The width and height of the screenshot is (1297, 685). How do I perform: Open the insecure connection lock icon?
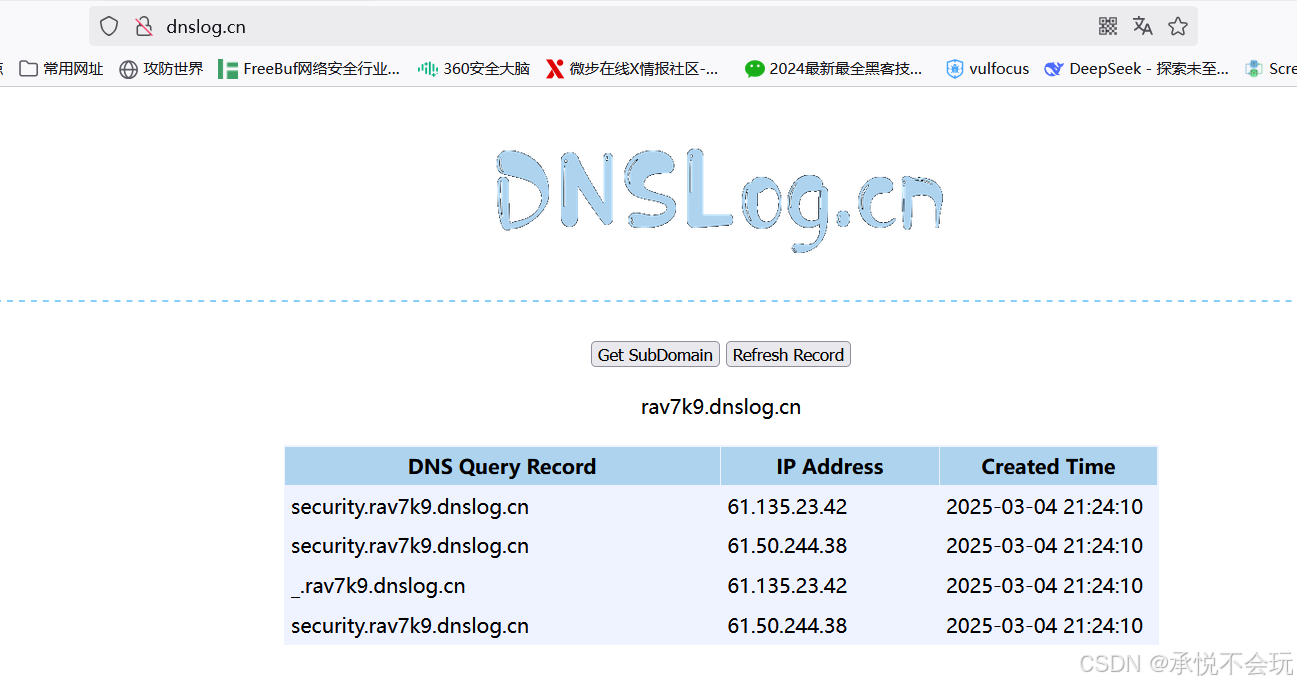tap(144, 27)
